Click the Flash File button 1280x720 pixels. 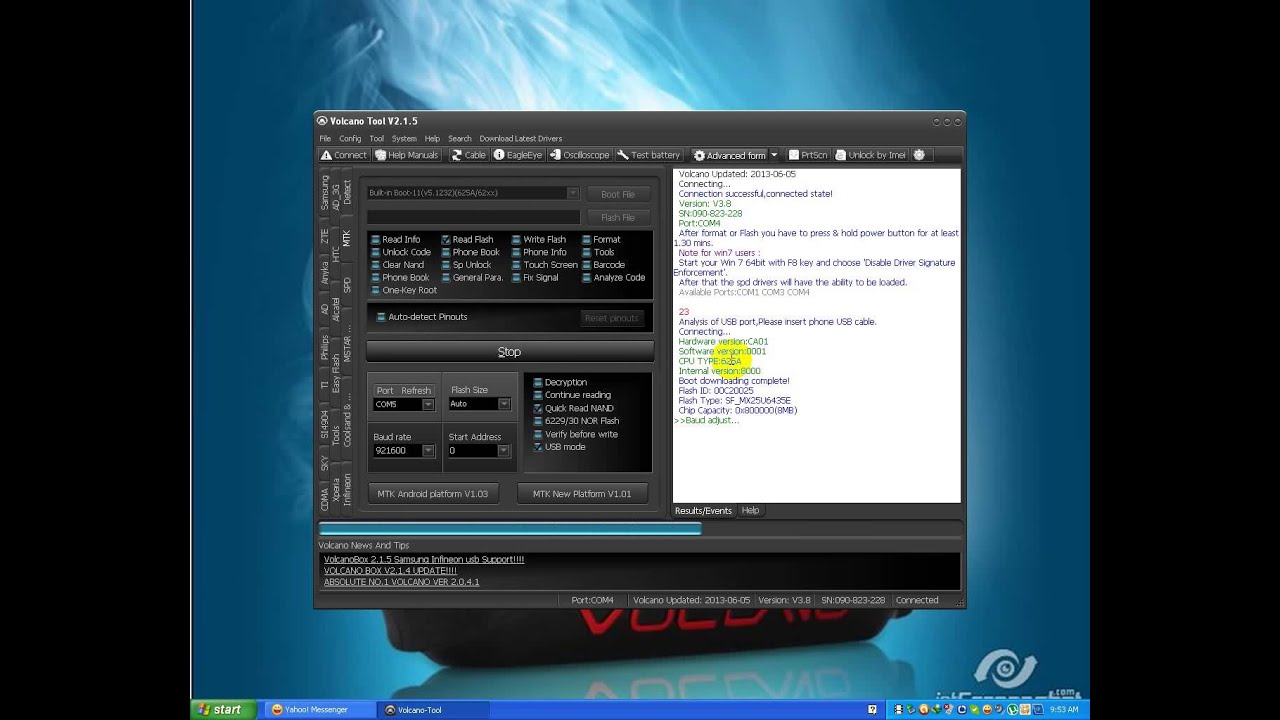(617, 217)
